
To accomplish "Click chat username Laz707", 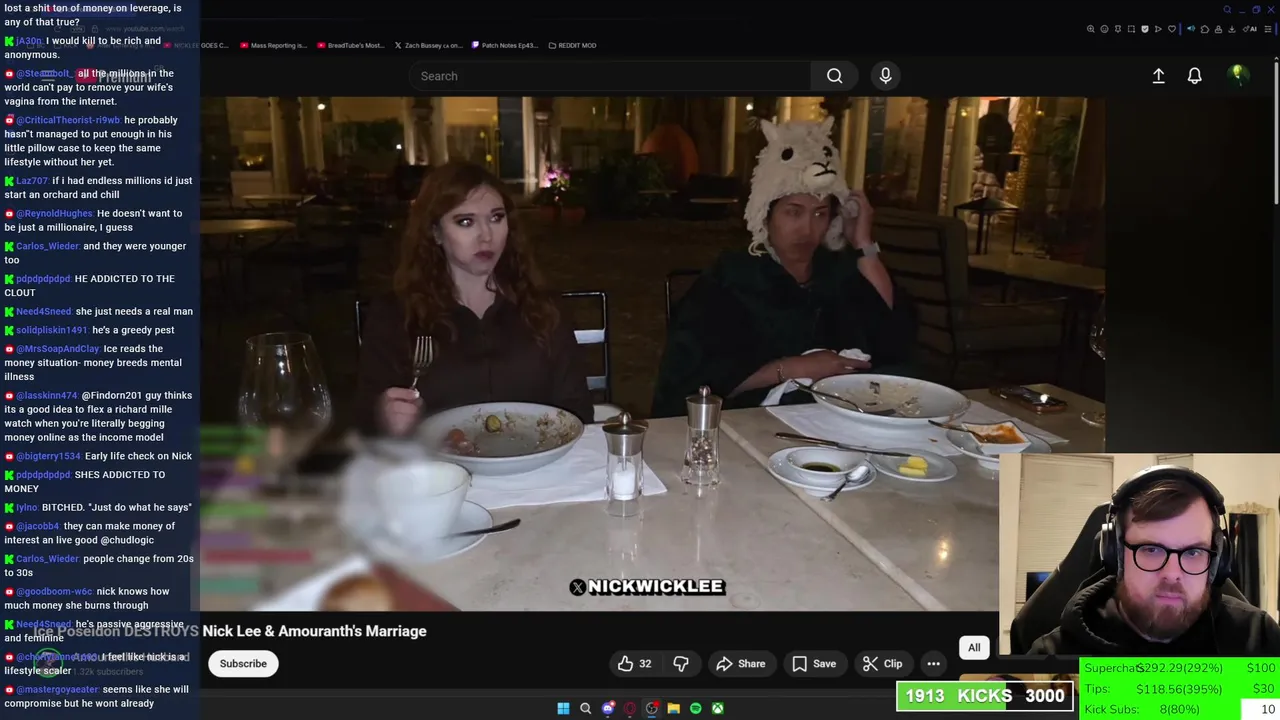I will tap(32, 181).
